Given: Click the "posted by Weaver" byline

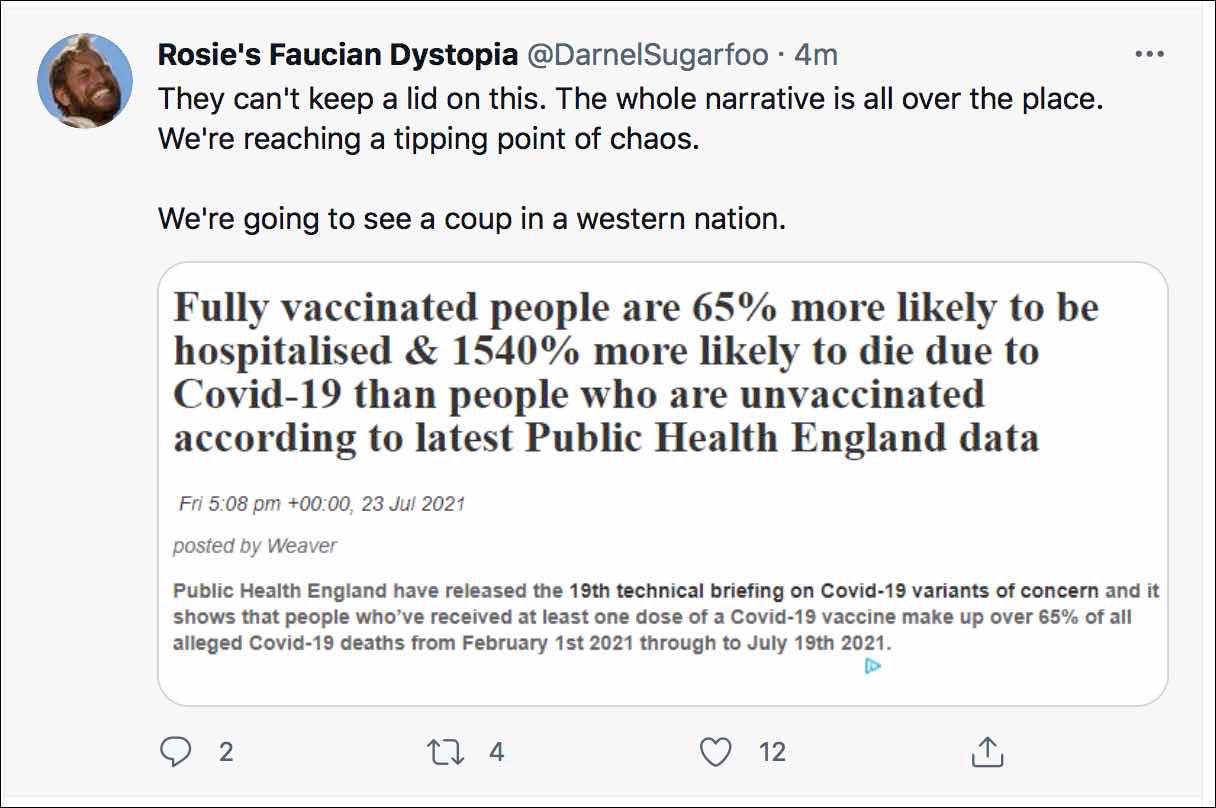Looking at the screenshot, I should [255, 546].
